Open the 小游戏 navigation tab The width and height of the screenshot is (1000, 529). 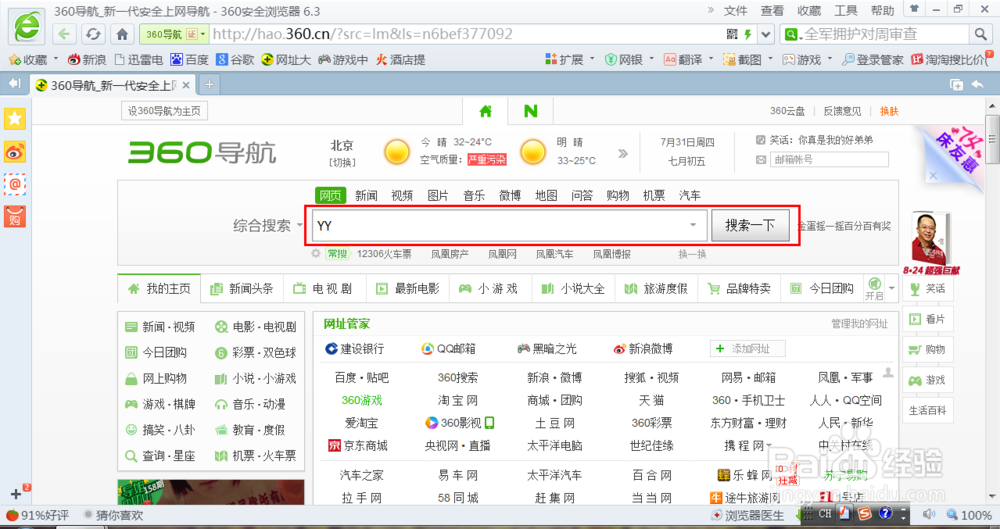pos(490,288)
